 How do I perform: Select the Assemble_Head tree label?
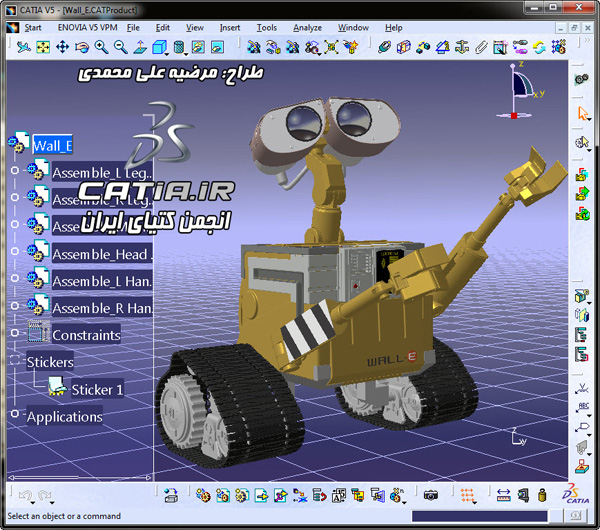[x=102, y=254]
